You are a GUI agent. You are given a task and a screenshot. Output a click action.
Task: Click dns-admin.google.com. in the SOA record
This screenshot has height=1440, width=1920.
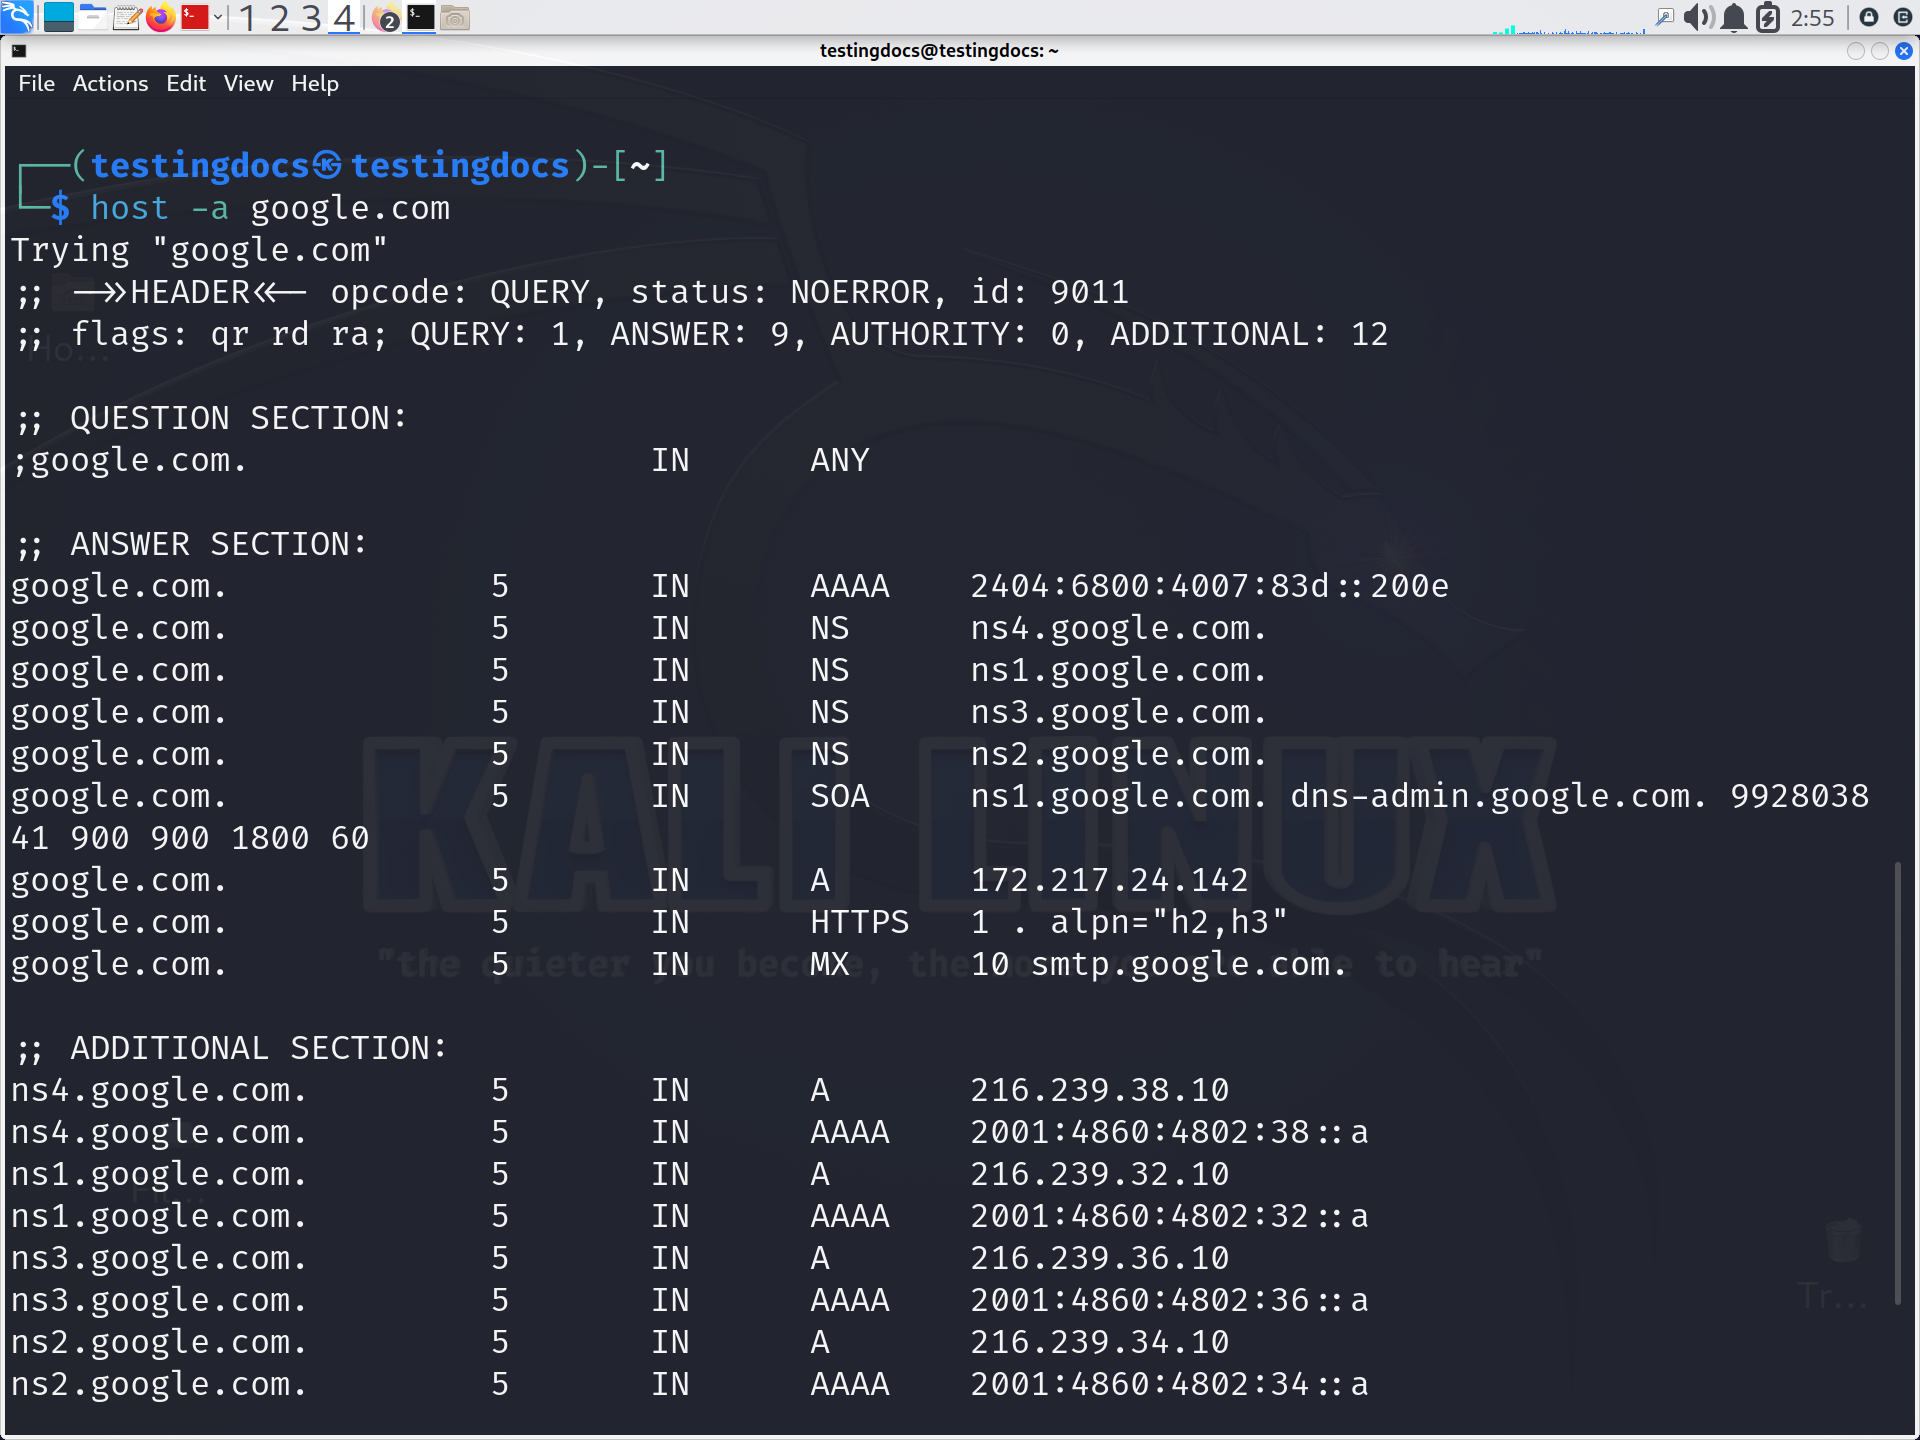click(1499, 796)
